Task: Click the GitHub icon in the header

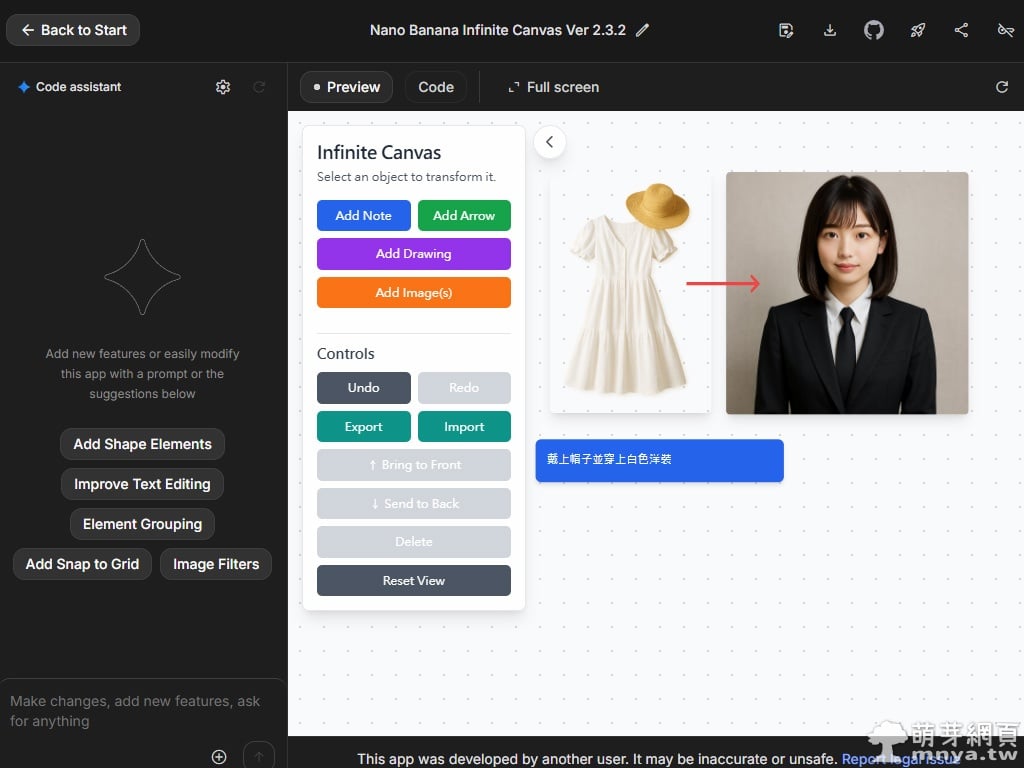Action: click(x=873, y=30)
